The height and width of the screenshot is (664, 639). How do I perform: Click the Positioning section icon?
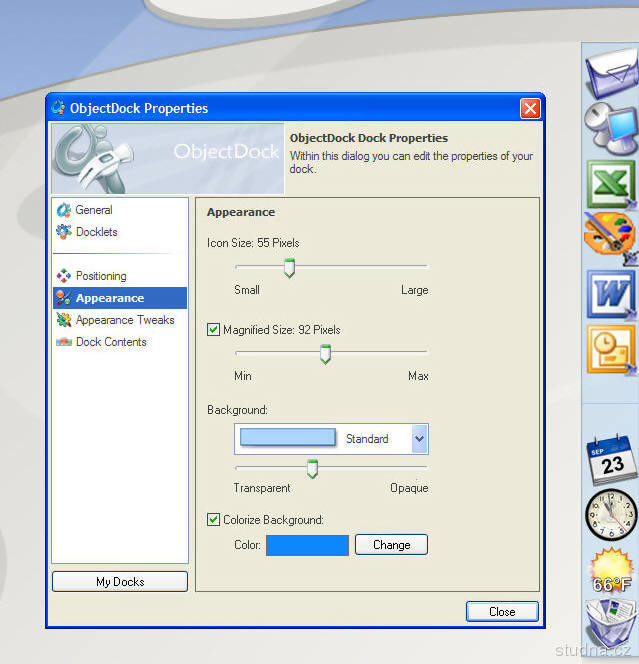[x=64, y=276]
